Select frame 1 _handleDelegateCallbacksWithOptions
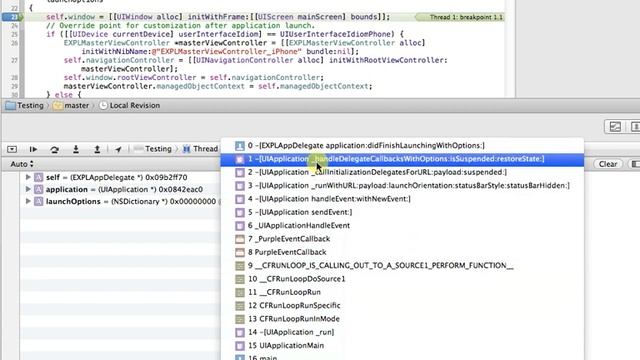The height and width of the screenshot is (360, 640). click(402, 159)
